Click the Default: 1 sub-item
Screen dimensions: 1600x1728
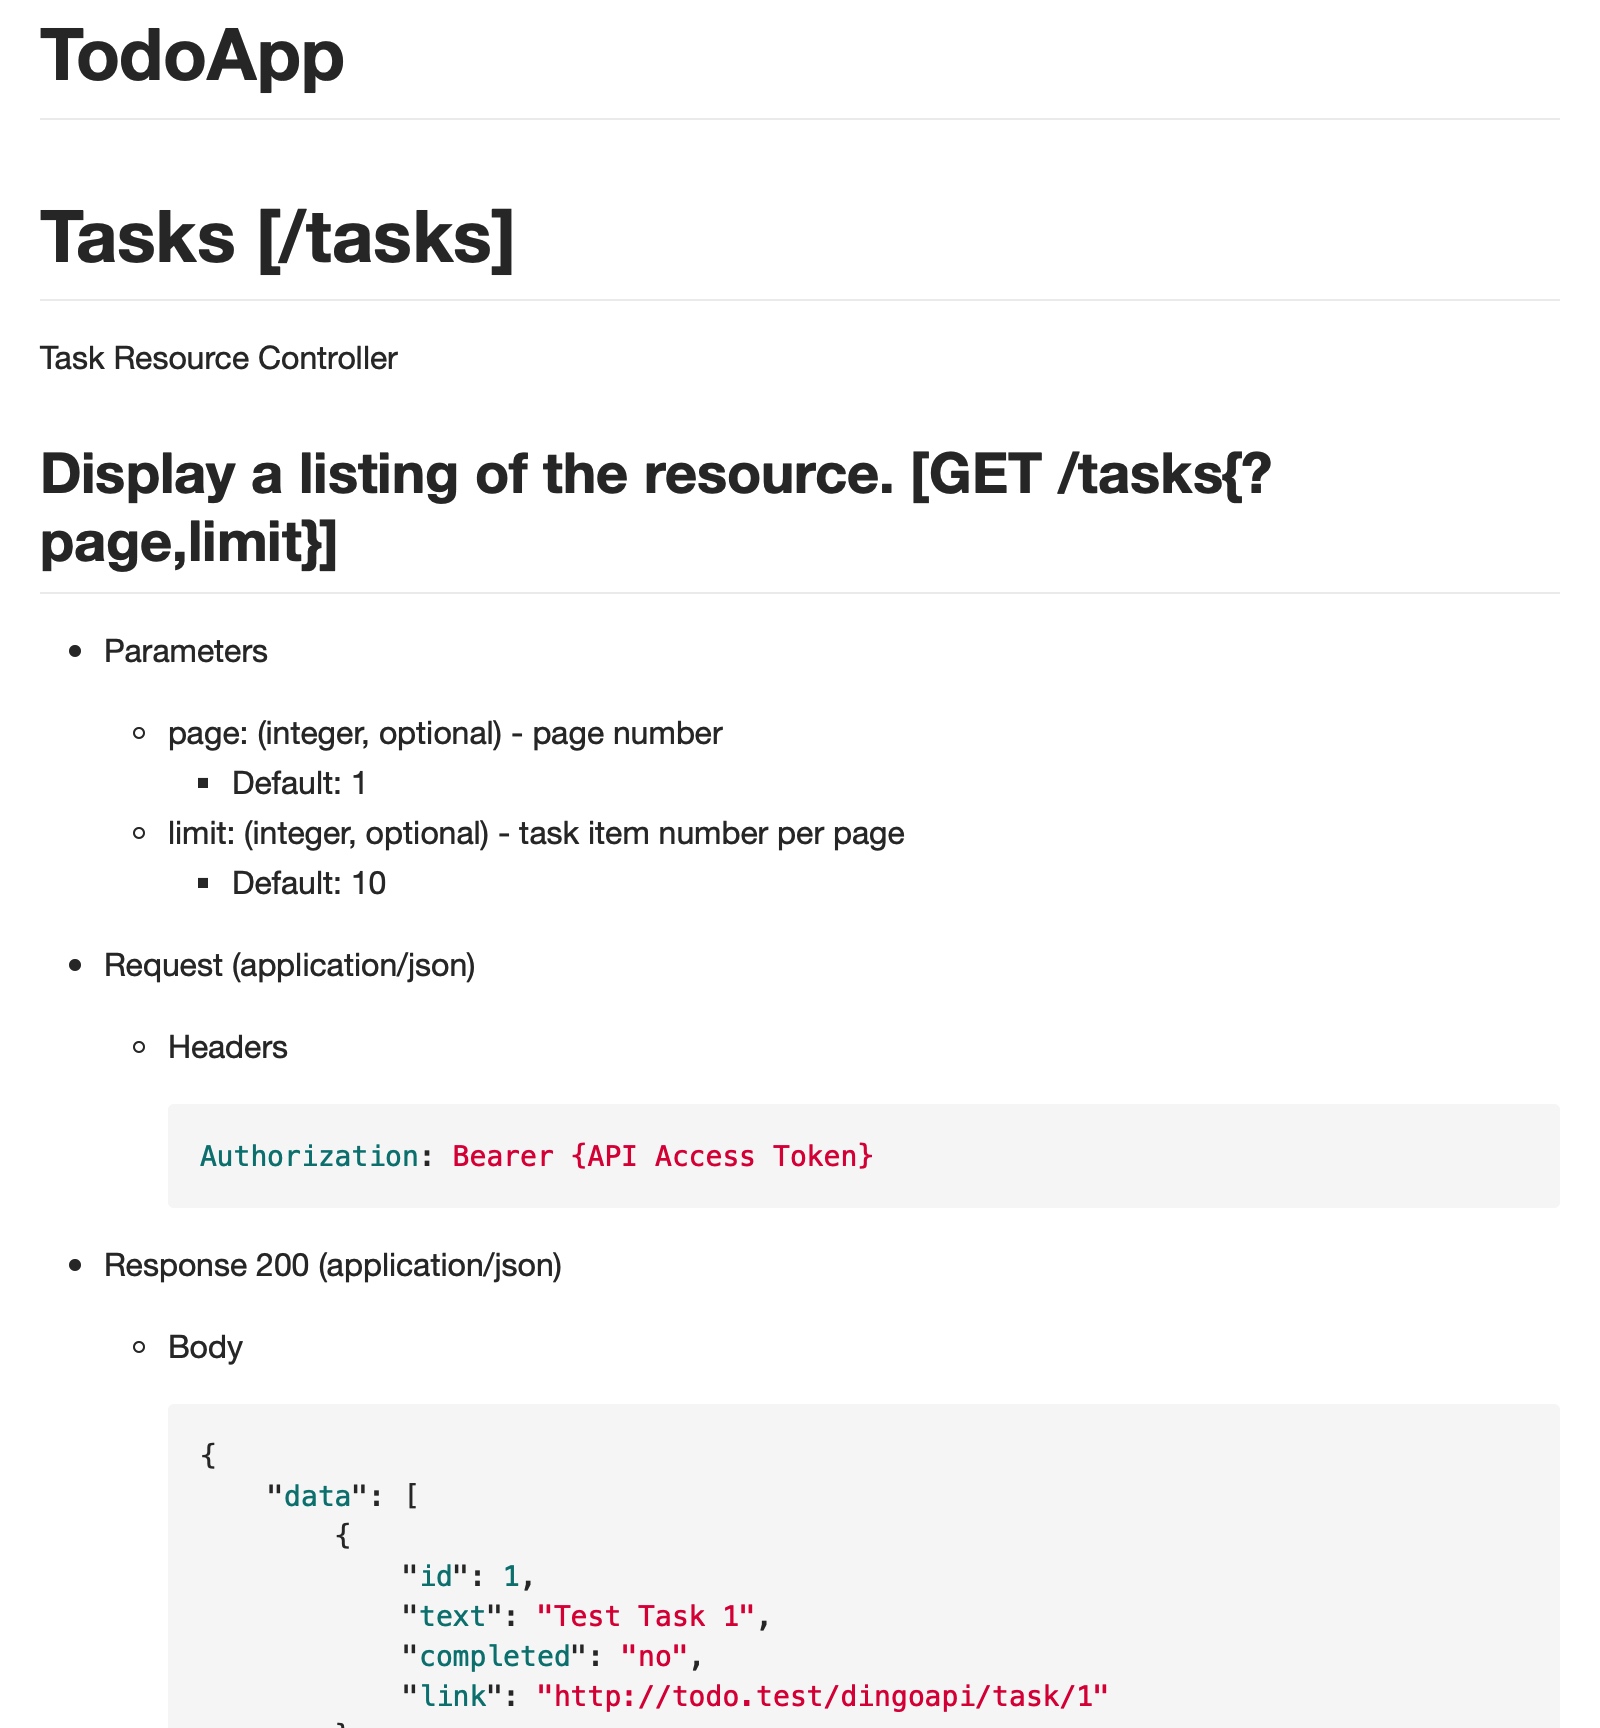[299, 783]
